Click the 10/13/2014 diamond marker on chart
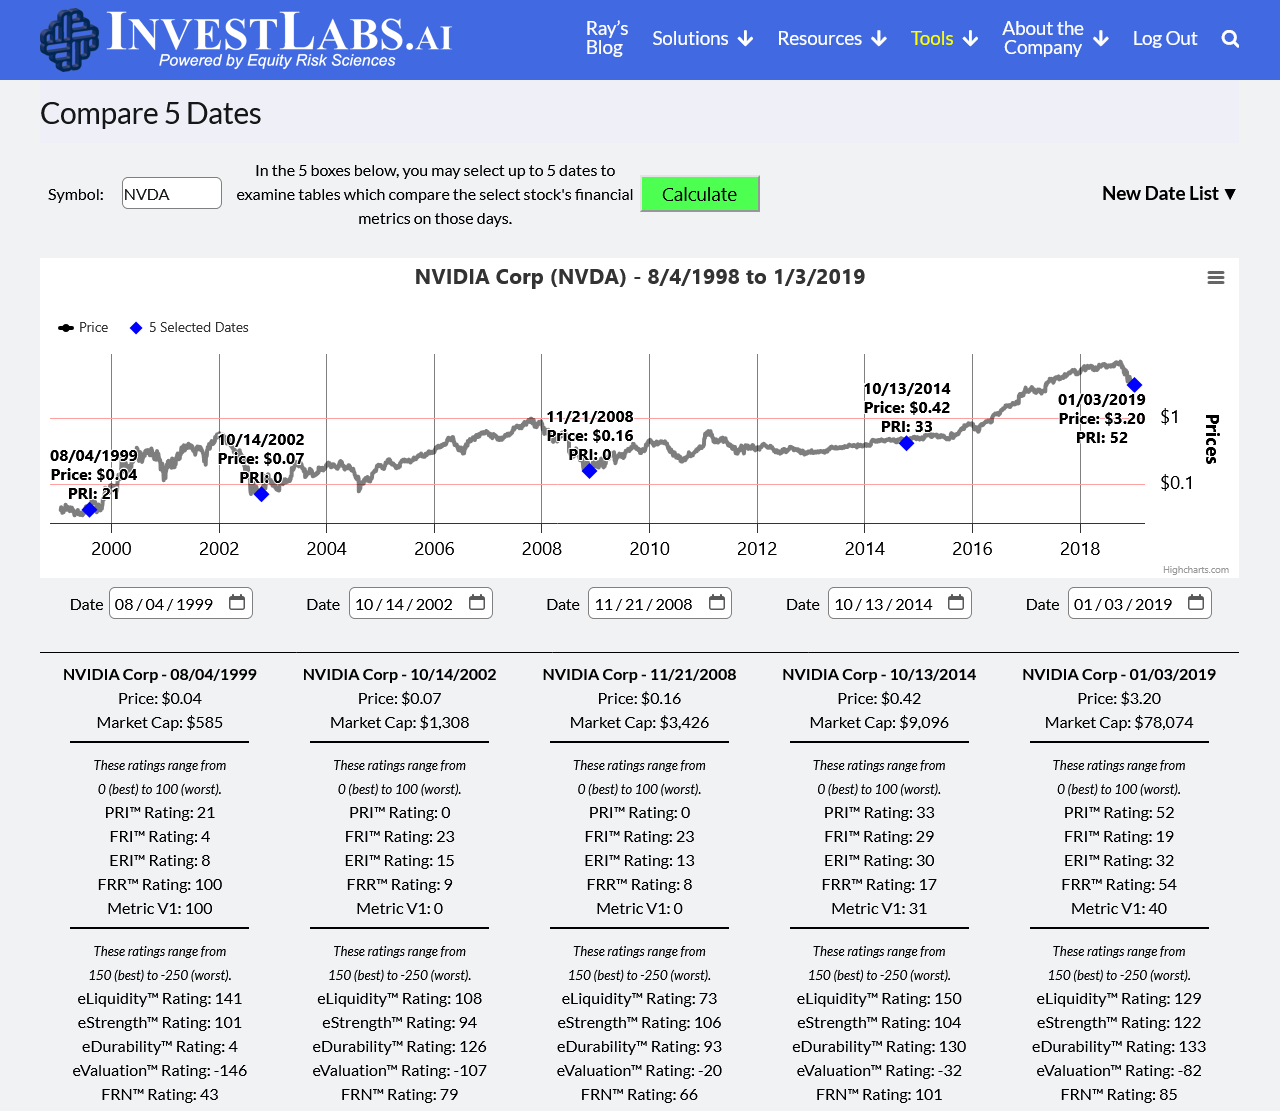1280x1111 pixels. [x=906, y=443]
